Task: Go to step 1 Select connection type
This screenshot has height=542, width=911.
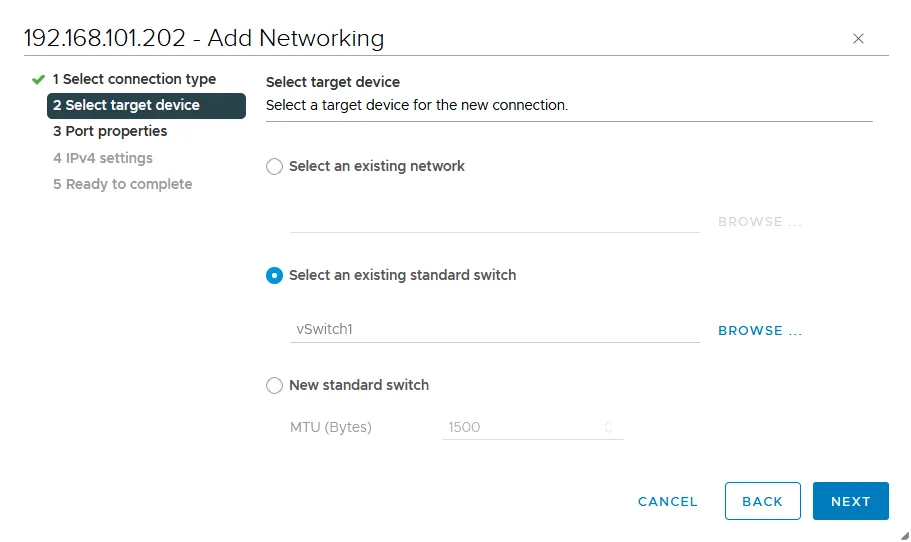Action: click(134, 79)
